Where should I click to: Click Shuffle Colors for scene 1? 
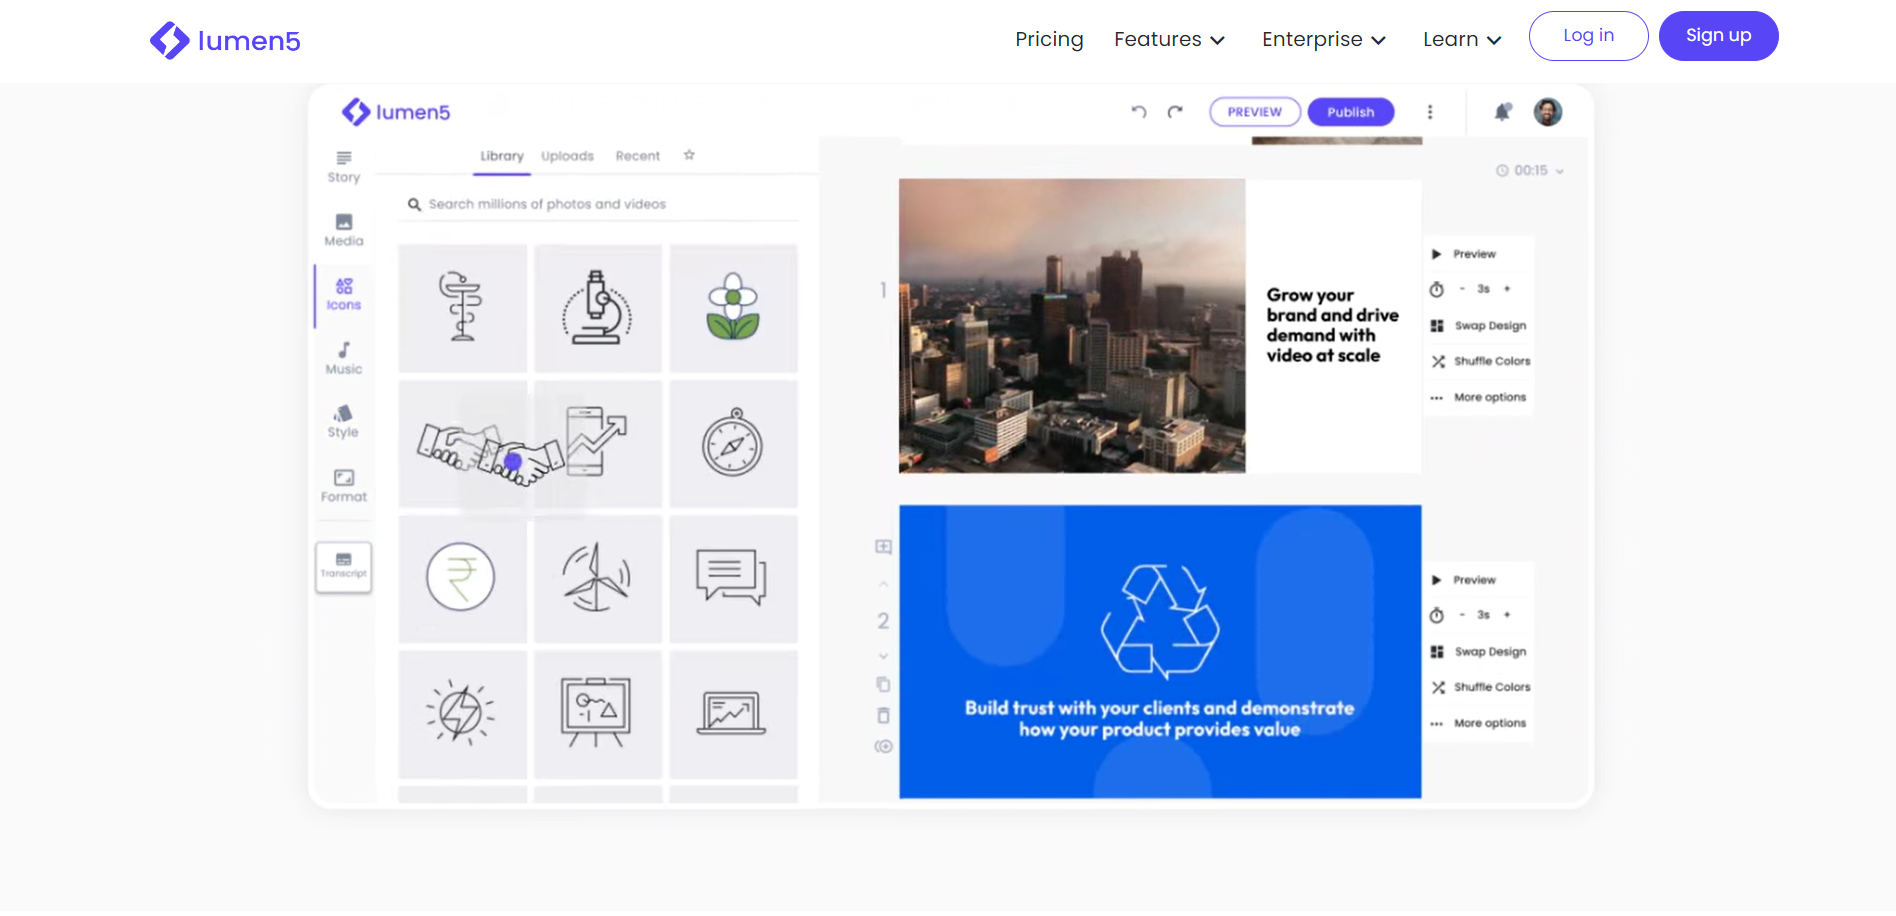point(1481,361)
